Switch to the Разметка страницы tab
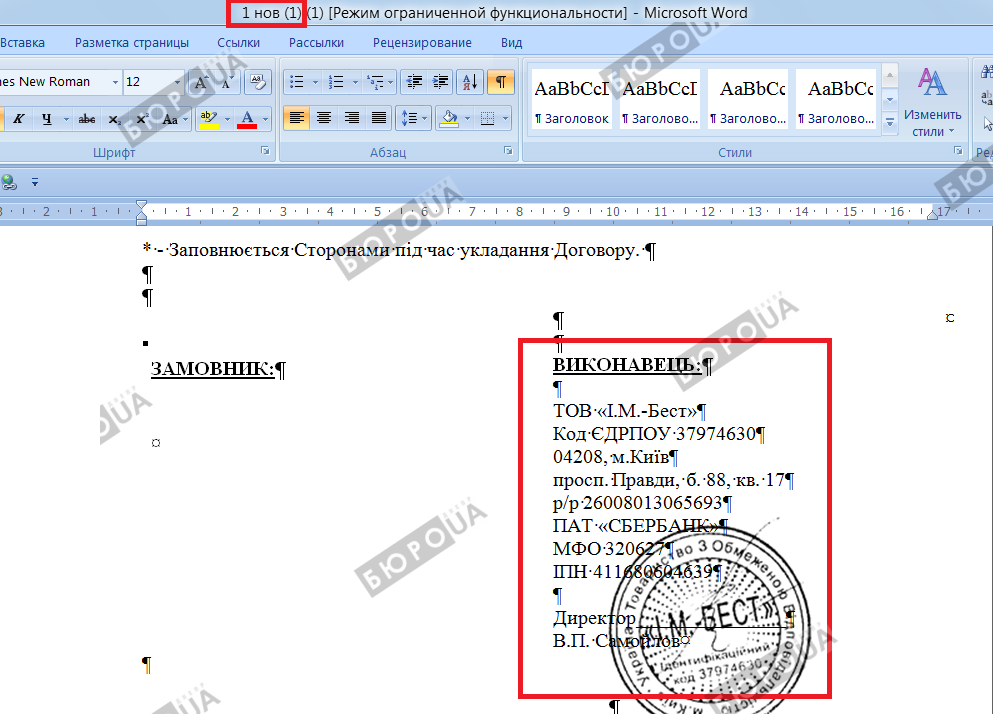993x714 pixels. (132, 43)
